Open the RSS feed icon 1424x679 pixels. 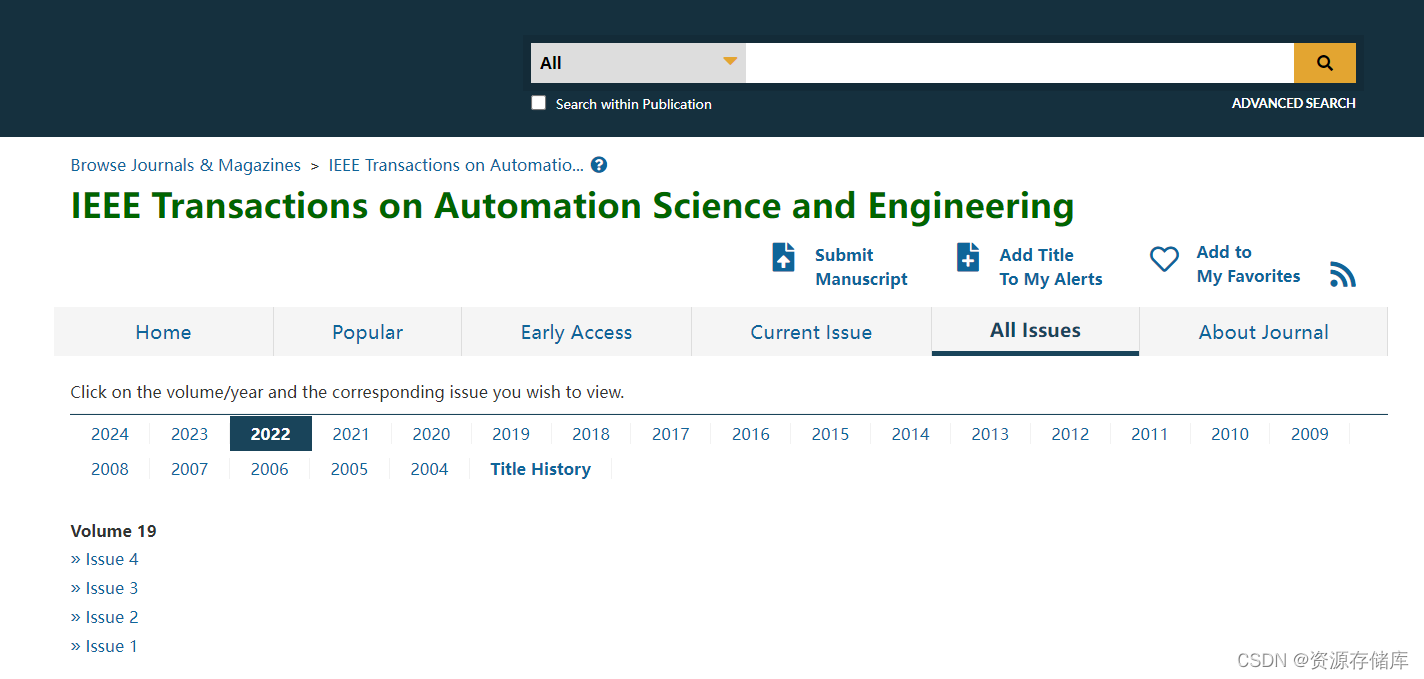coord(1343,274)
